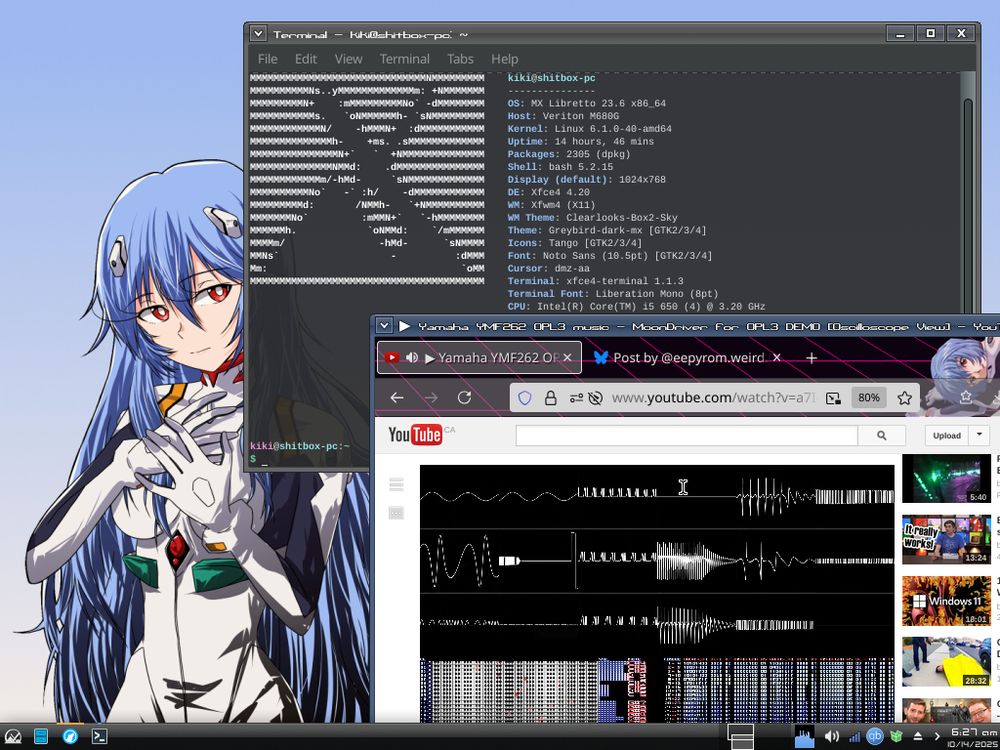The image size is (1000, 750).
Task: Open the MX application menu on the panel
Action: [12, 737]
